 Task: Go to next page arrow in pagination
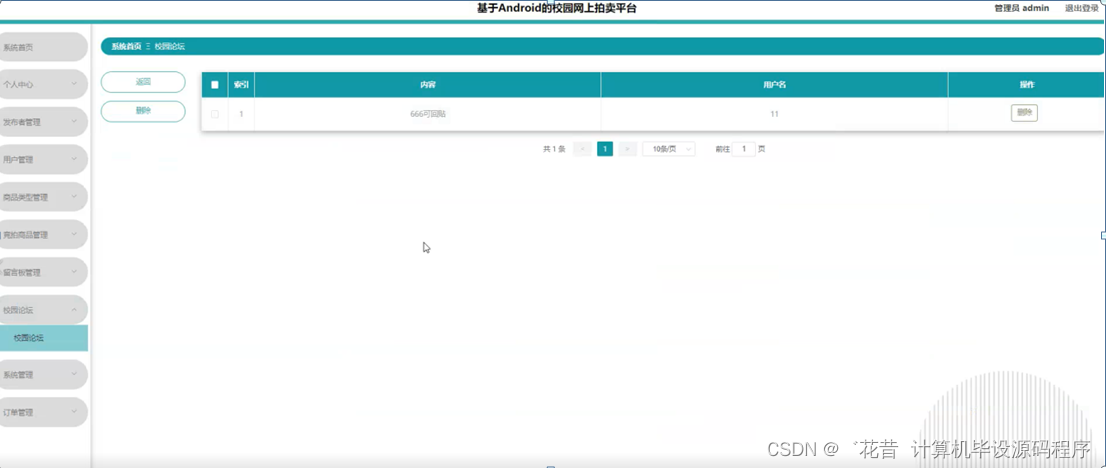click(x=628, y=149)
